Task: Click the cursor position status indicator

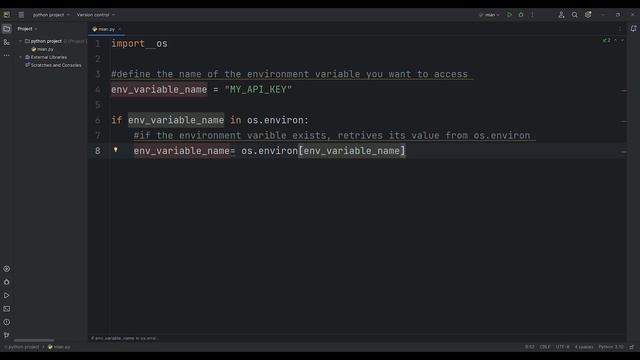Action: (x=529, y=347)
